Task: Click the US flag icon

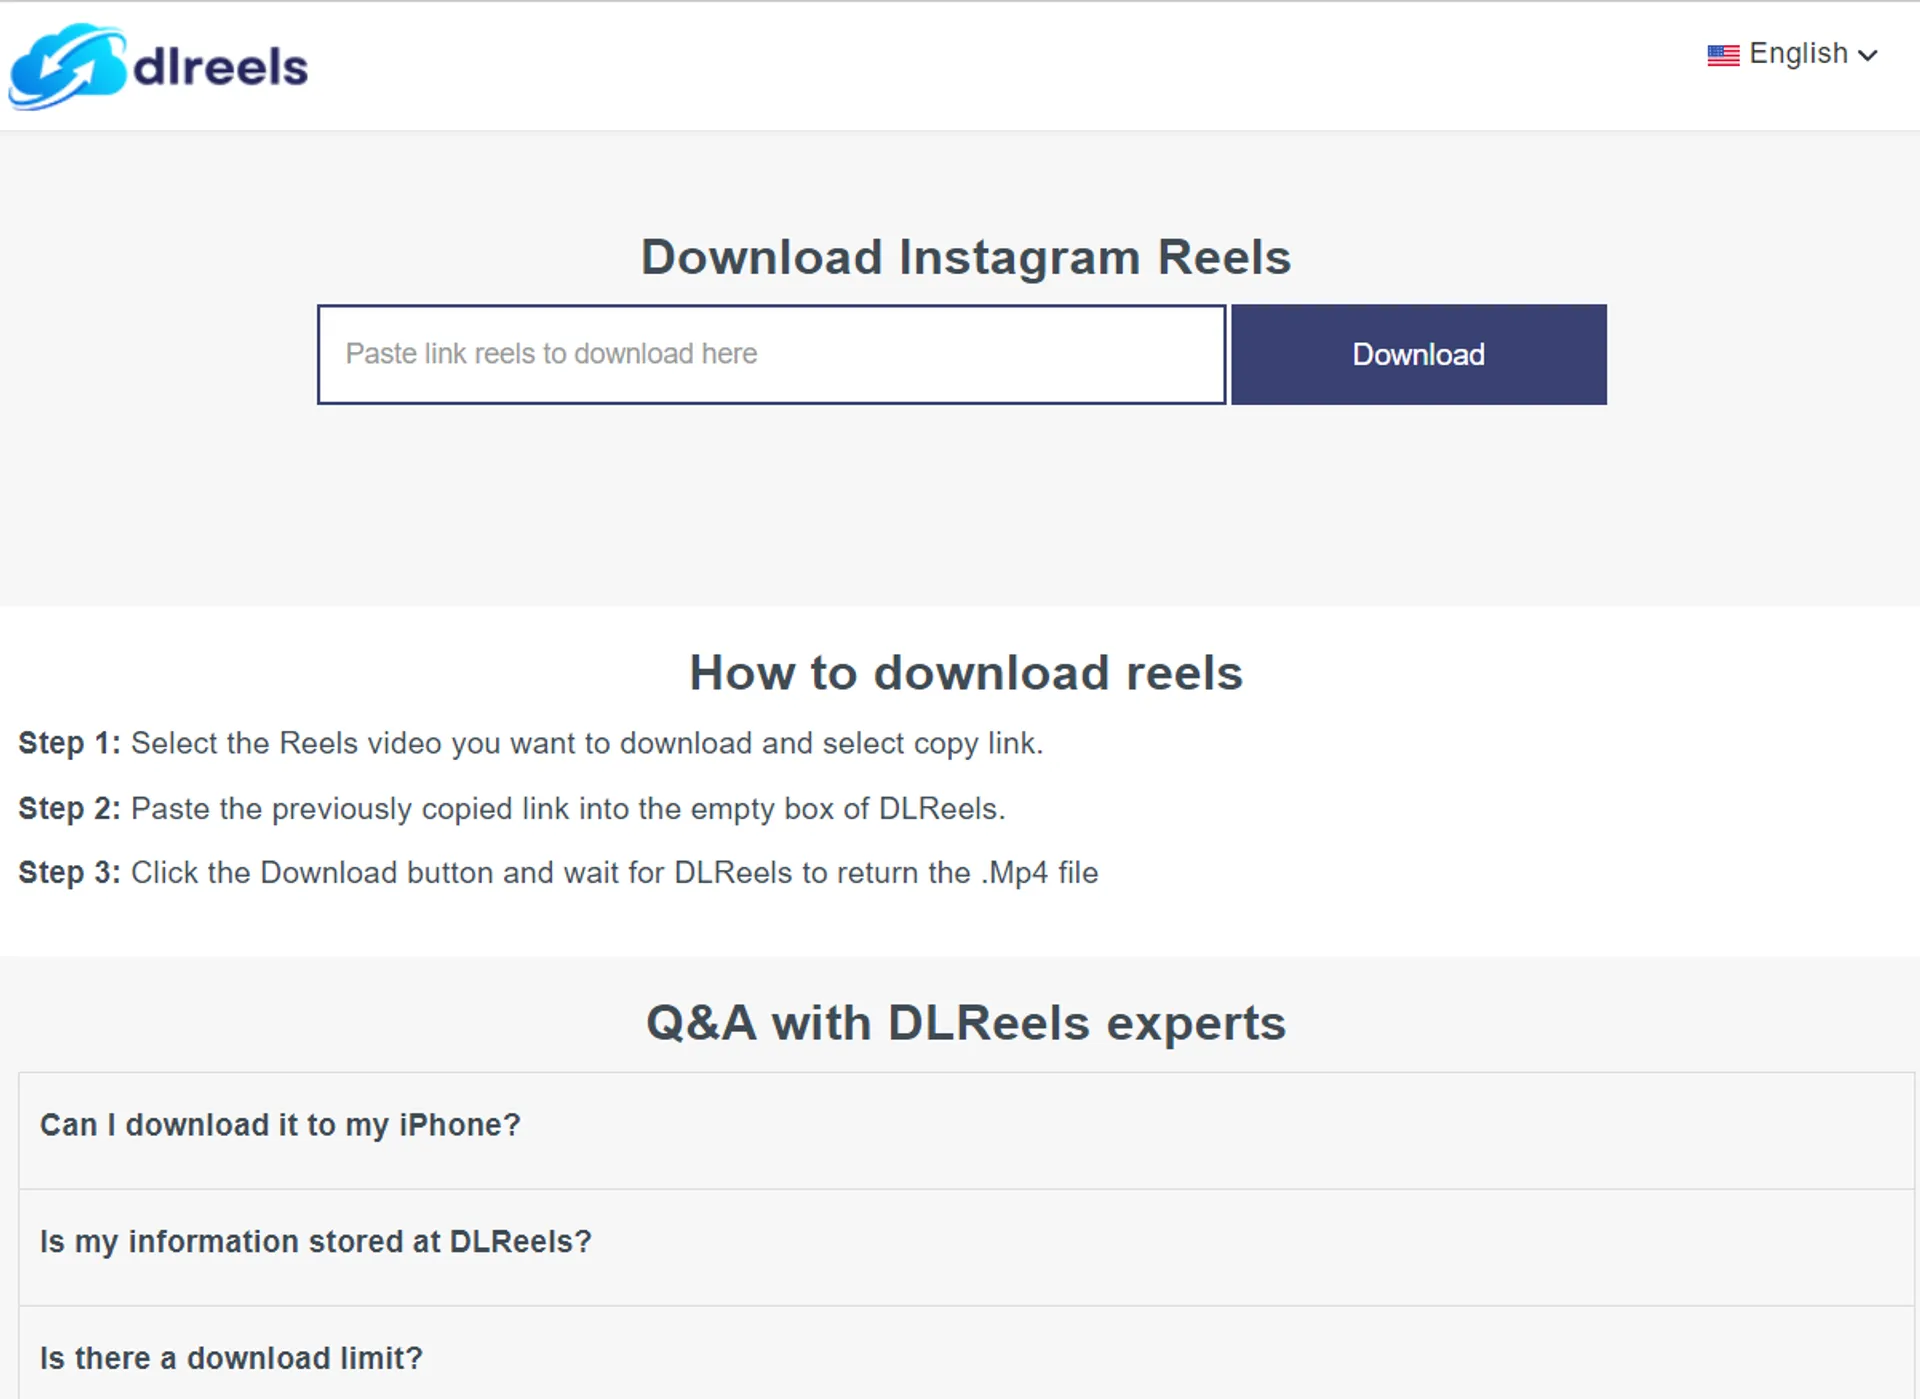Action: click(x=1723, y=55)
